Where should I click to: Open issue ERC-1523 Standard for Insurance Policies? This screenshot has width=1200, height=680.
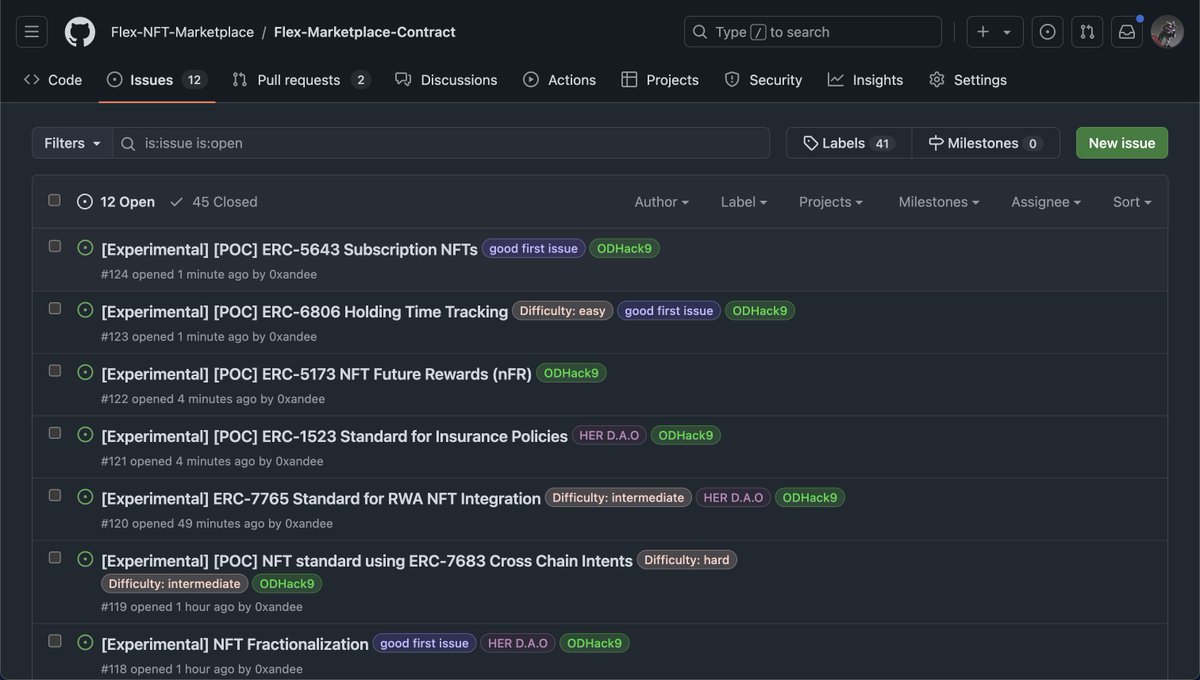(334, 436)
